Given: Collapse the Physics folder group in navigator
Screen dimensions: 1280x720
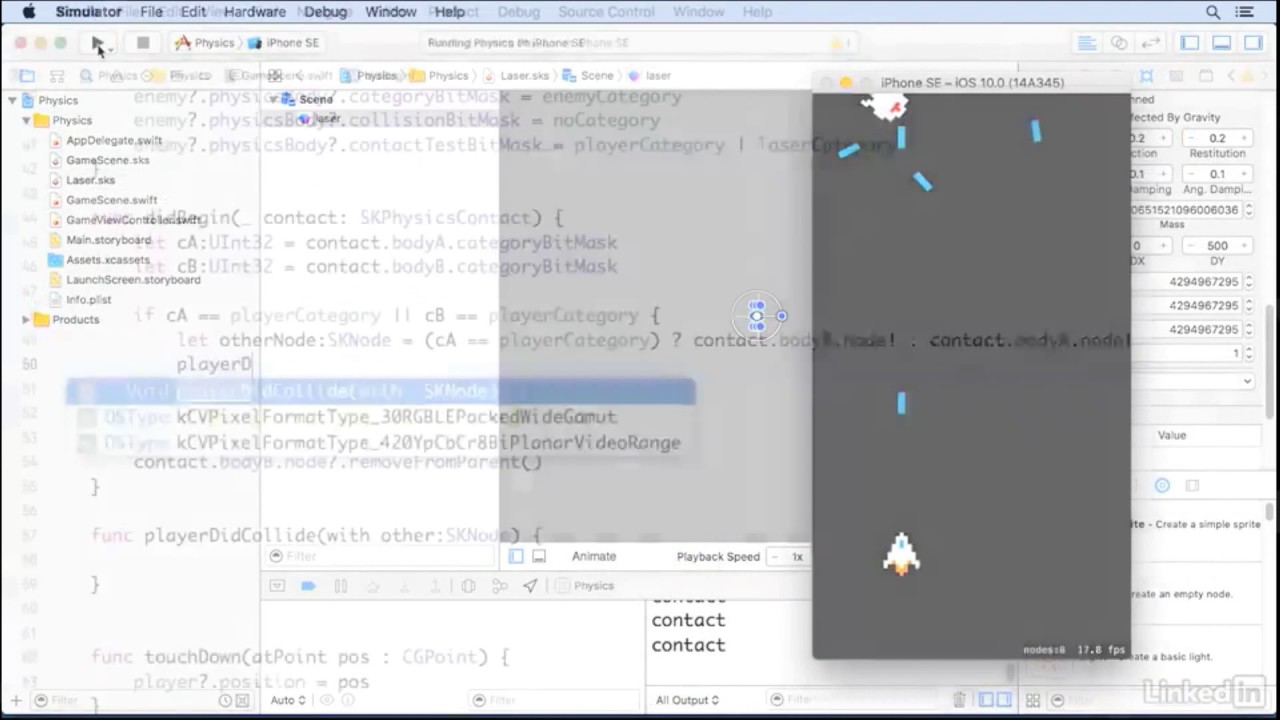Looking at the screenshot, I should click(26, 120).
